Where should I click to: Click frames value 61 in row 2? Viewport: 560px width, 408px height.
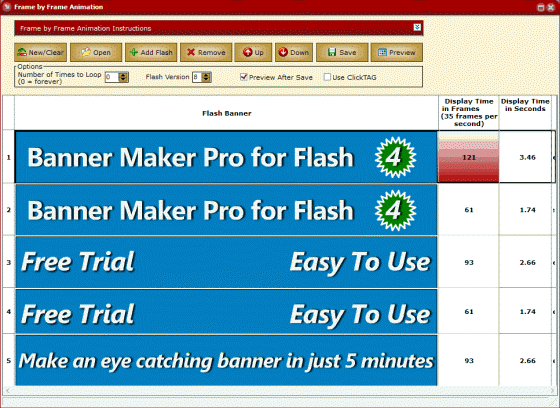469,210
